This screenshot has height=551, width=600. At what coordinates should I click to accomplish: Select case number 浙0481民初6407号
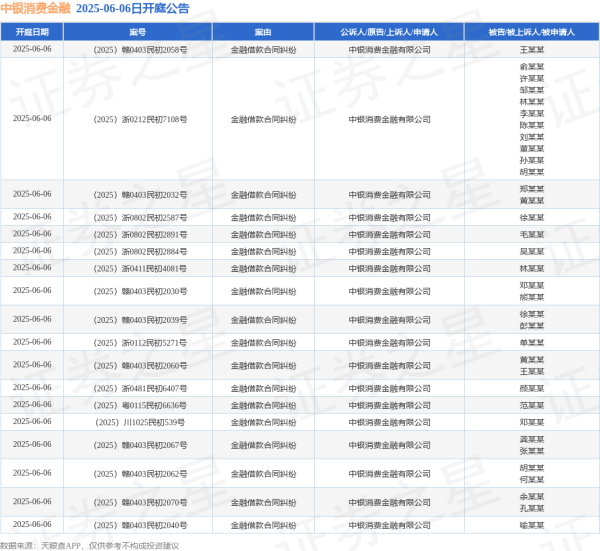(x=140, y=388)
